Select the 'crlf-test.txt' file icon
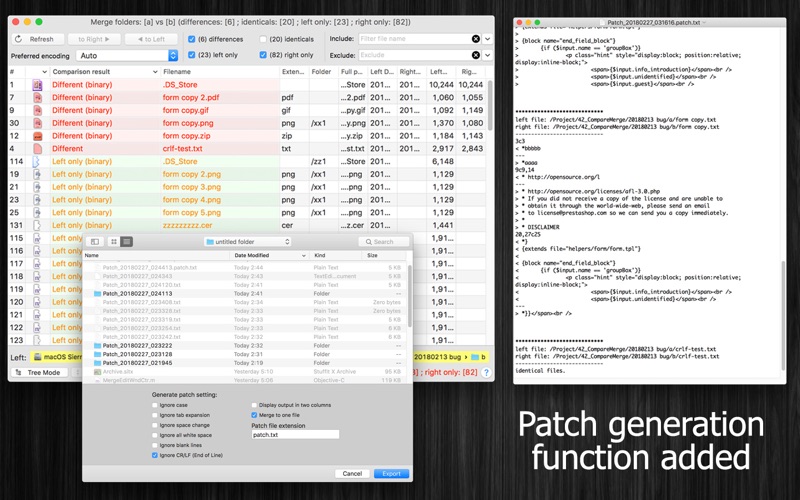Screen dimensions: 800x500 (37, 148)
